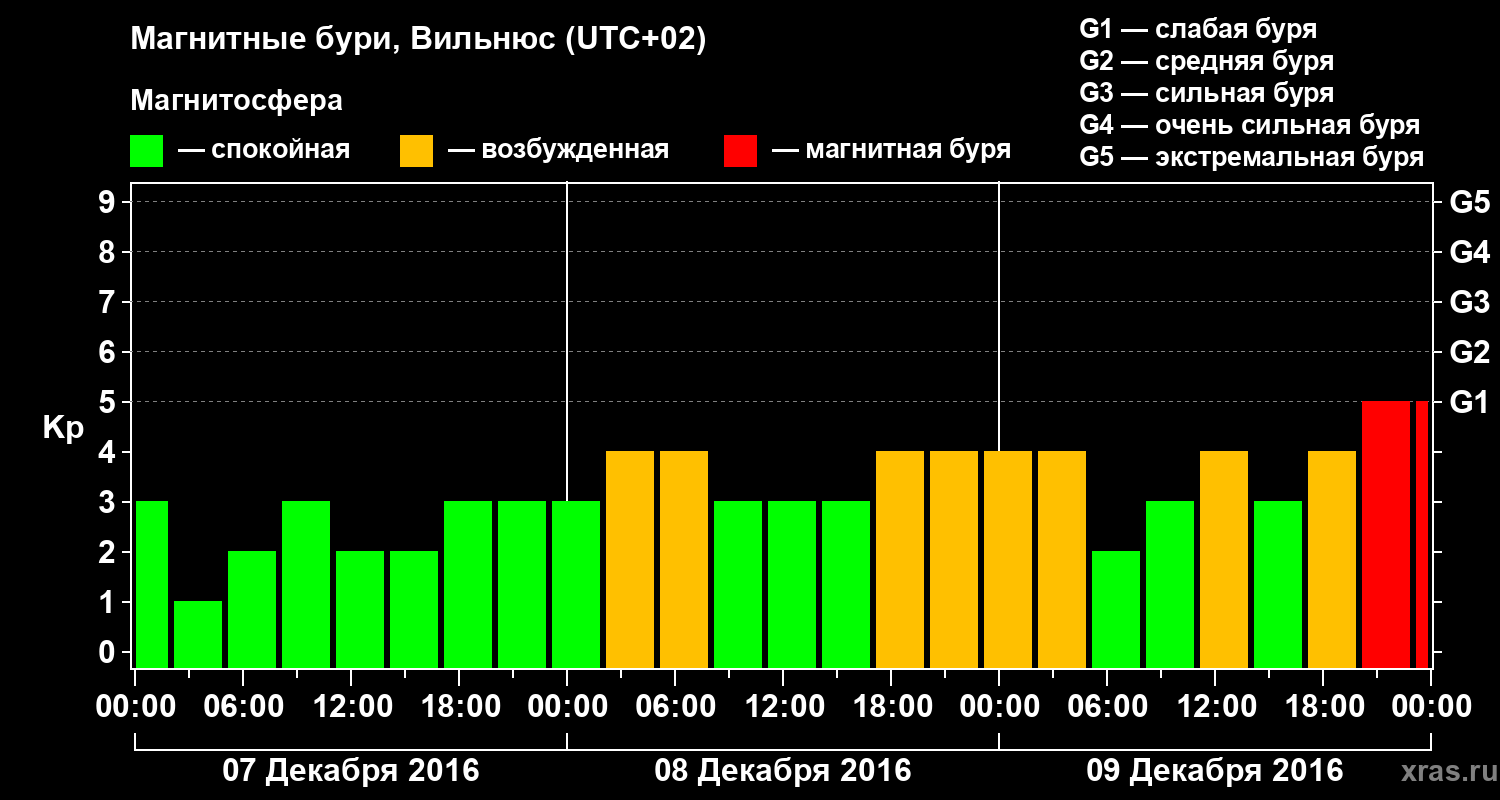Click the green Kp 2 bar on 09 Декабря
Screen dimensions: 1500x800
click(1116, 609)
